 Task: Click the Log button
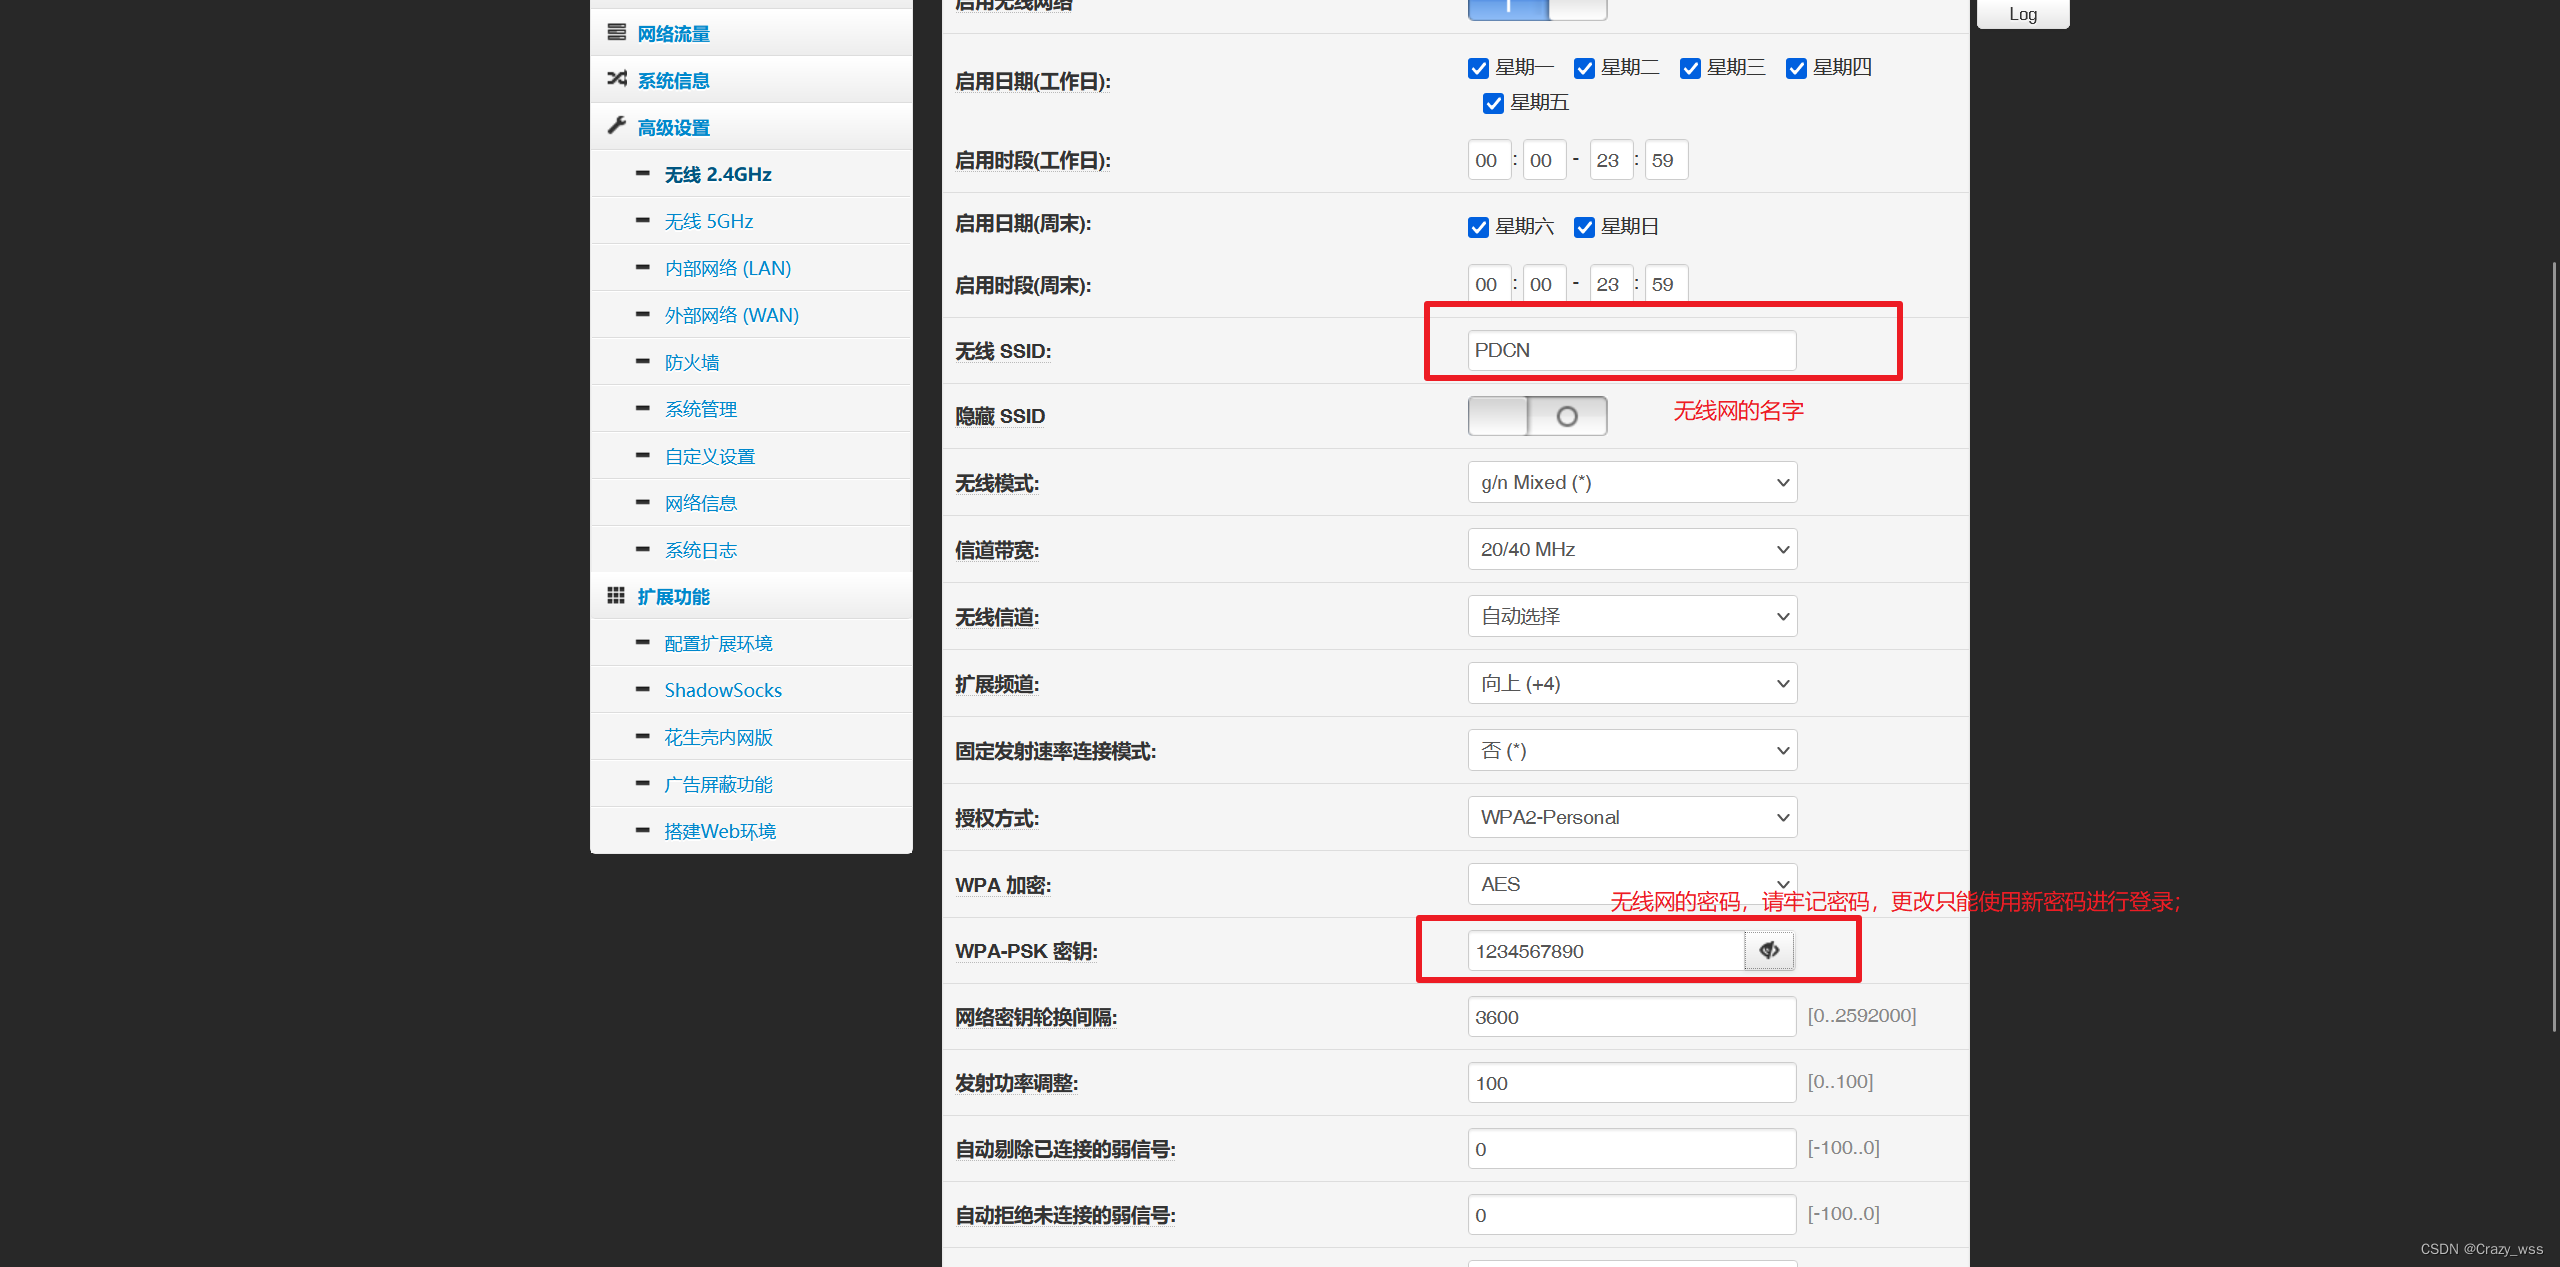[2022, 14]
